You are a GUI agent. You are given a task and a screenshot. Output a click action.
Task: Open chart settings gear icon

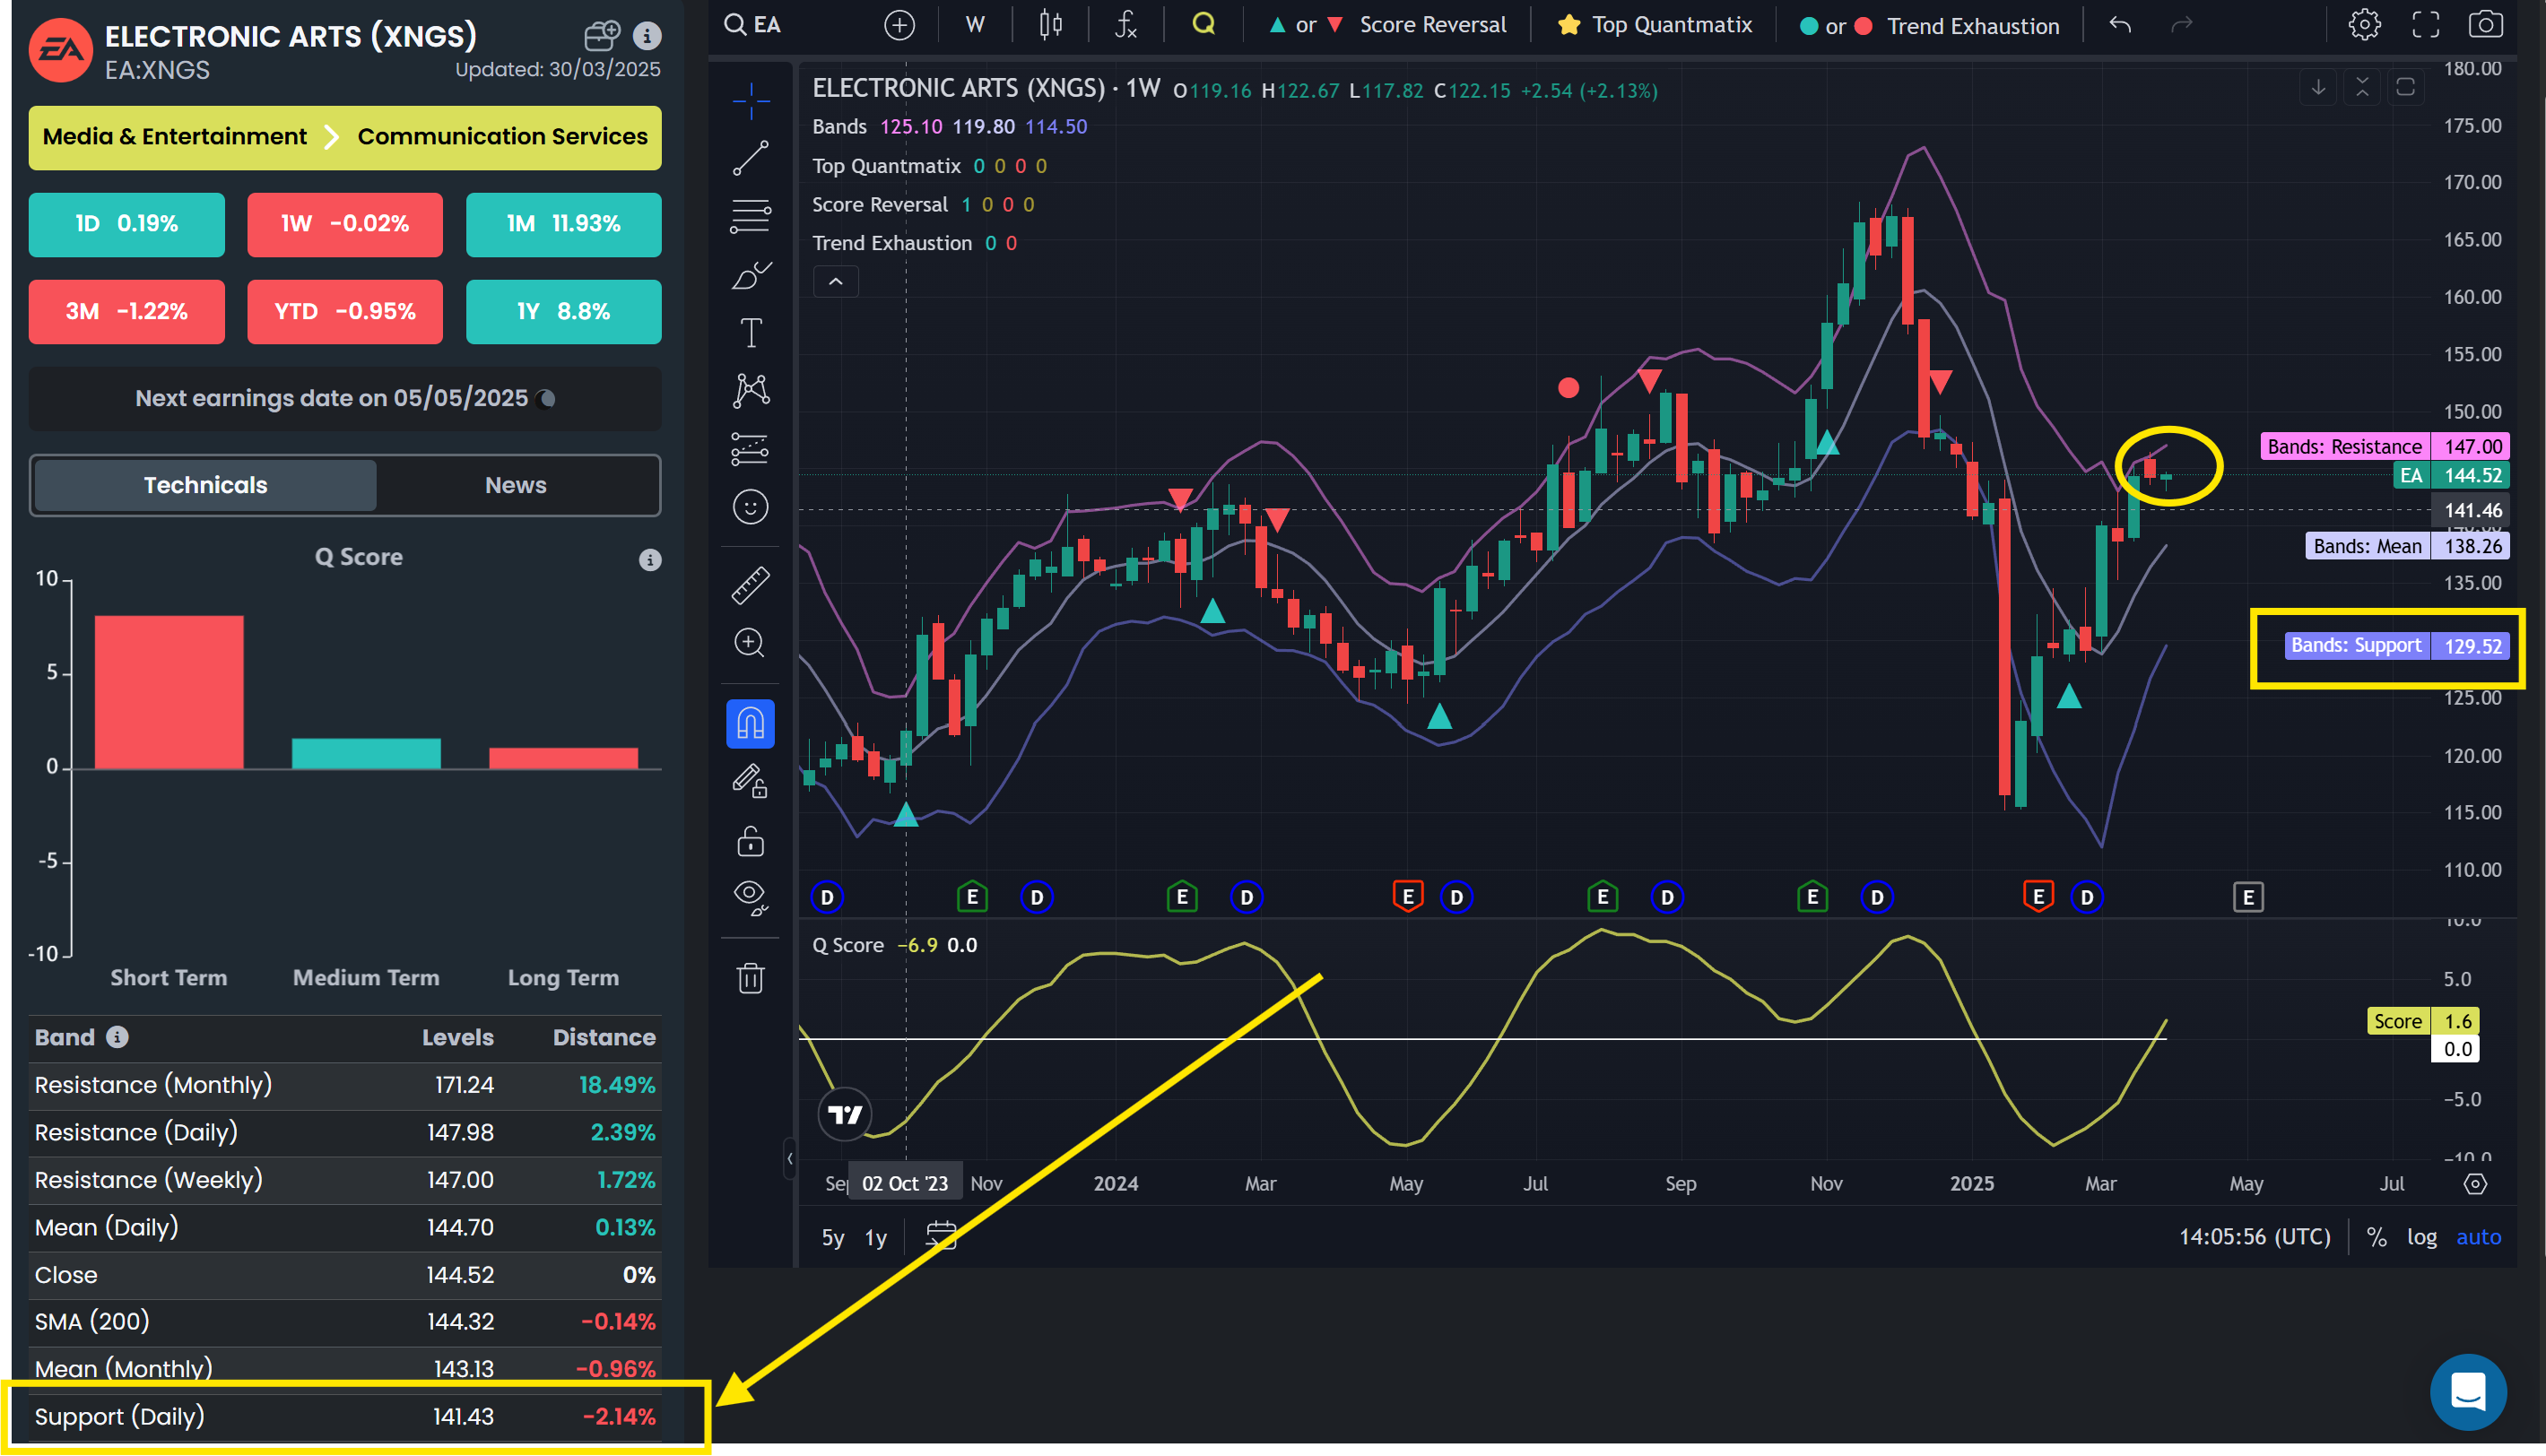coord(2364,25)
